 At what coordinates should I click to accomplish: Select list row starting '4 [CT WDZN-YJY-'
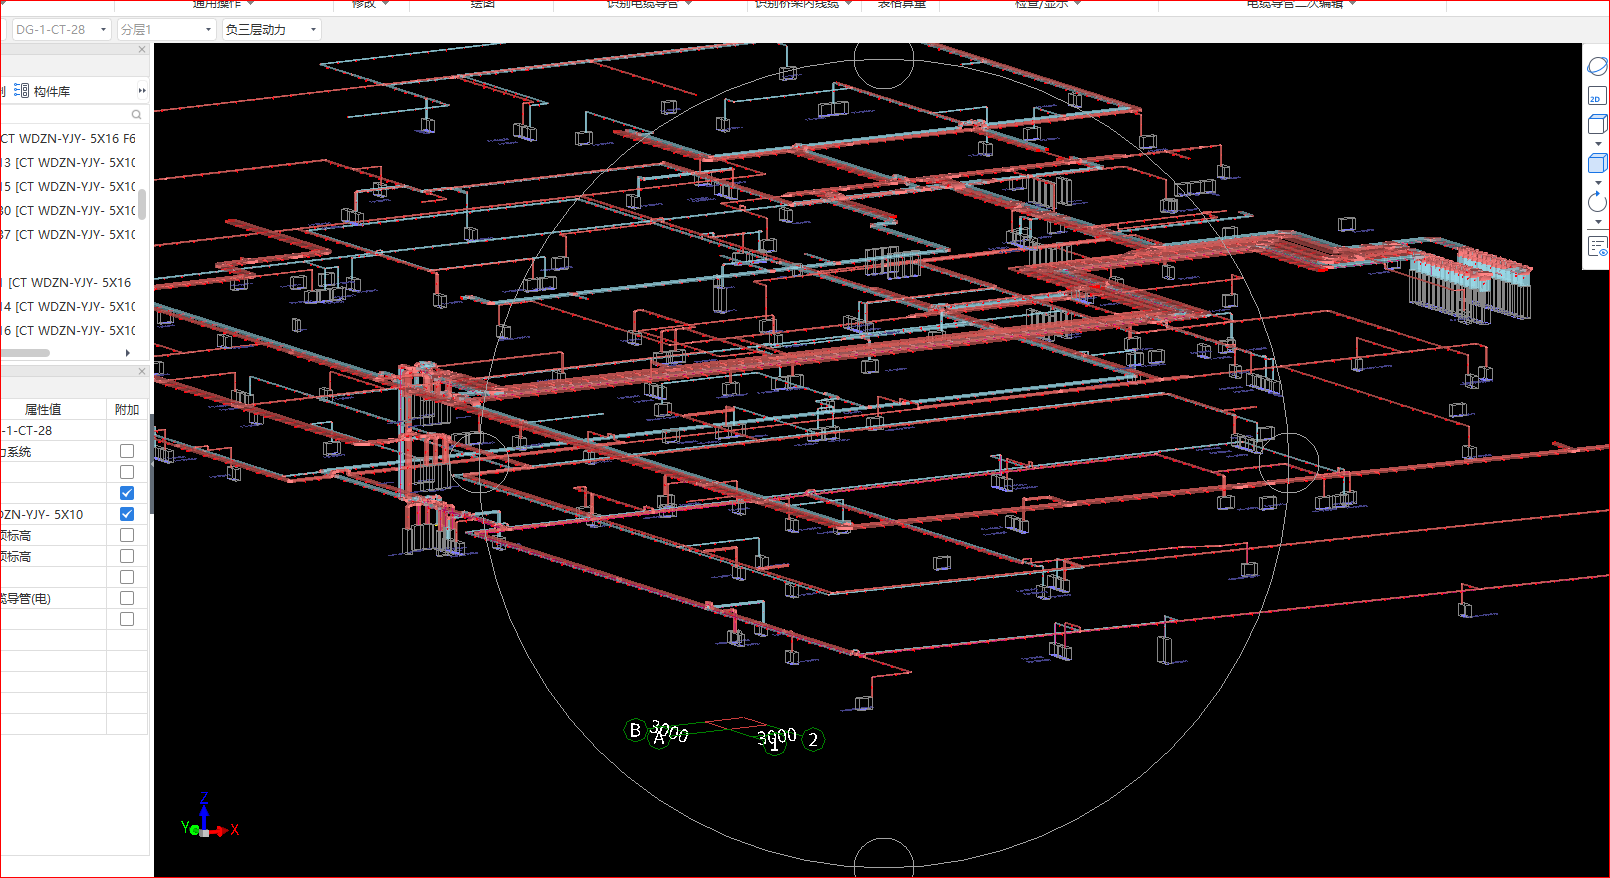pos(68,307)
